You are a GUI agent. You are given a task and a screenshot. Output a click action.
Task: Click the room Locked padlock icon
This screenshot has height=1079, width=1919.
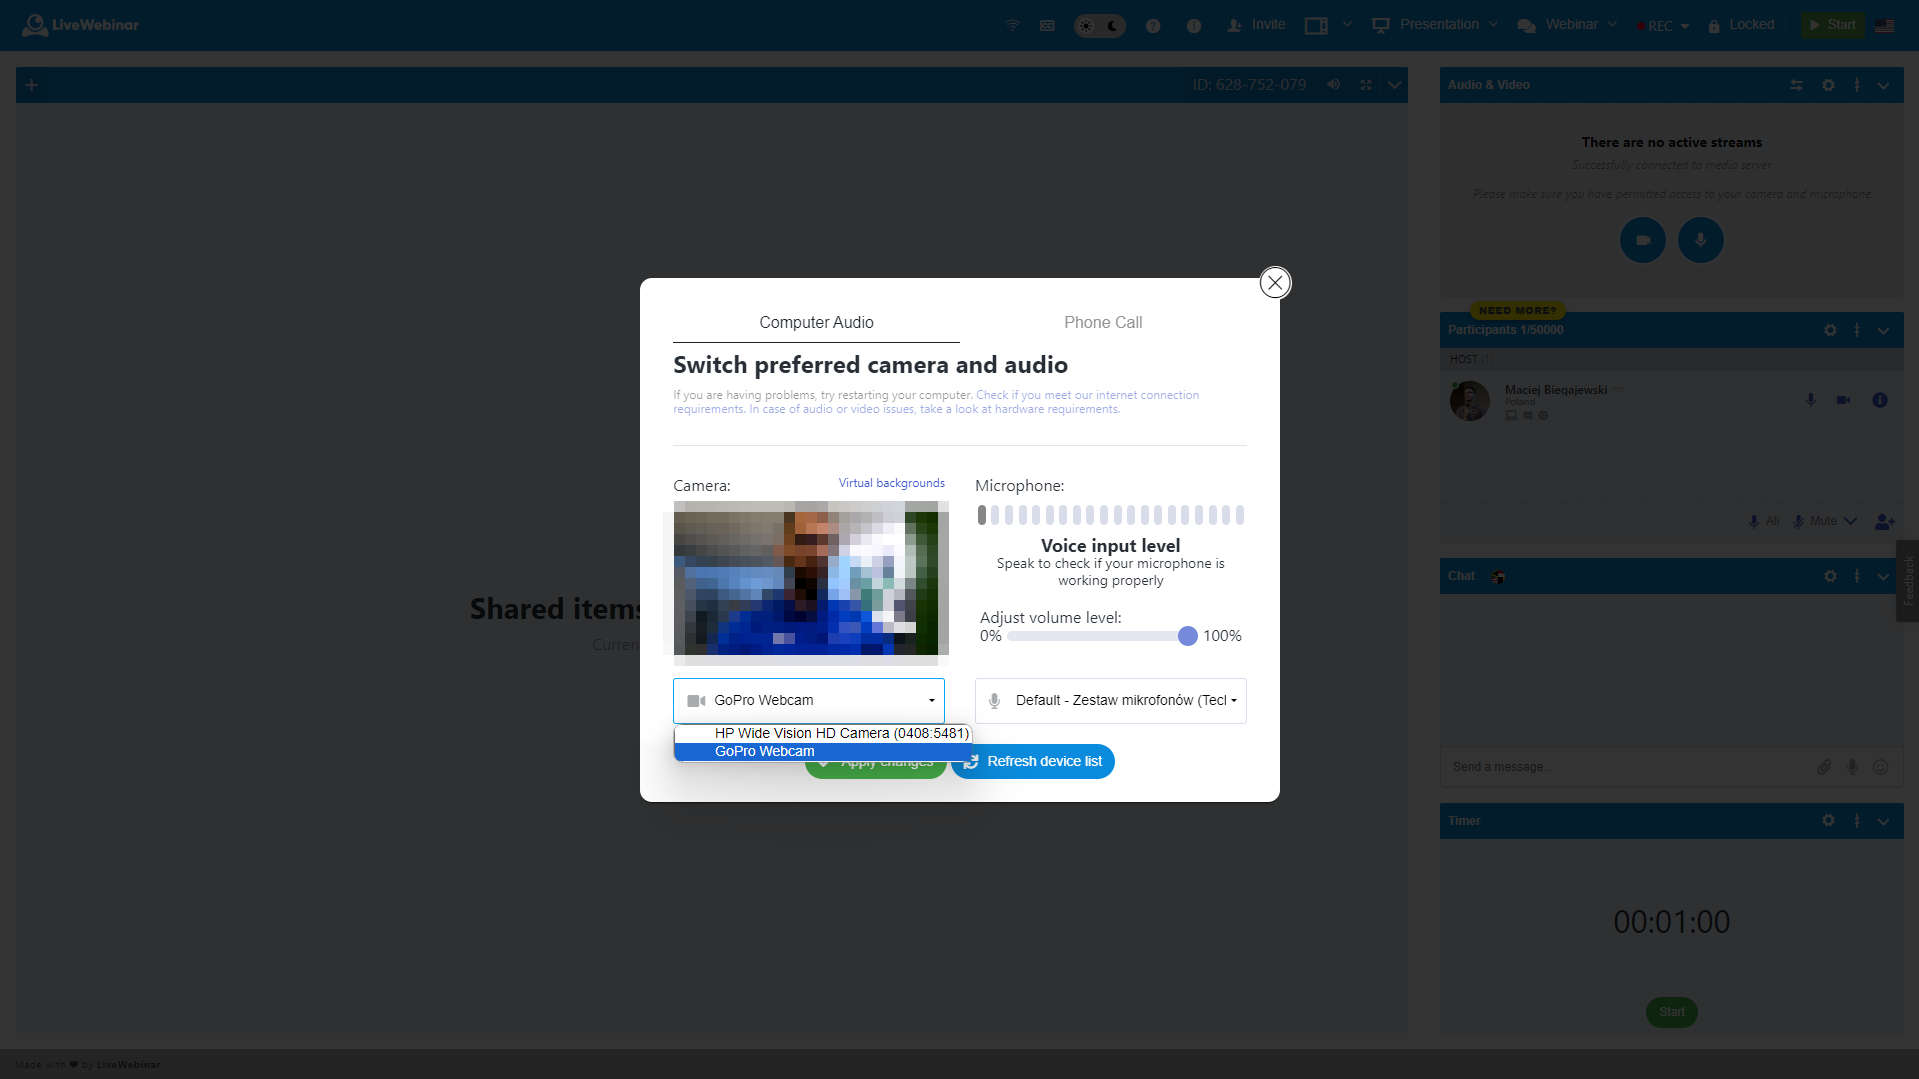click(1714, 25)
